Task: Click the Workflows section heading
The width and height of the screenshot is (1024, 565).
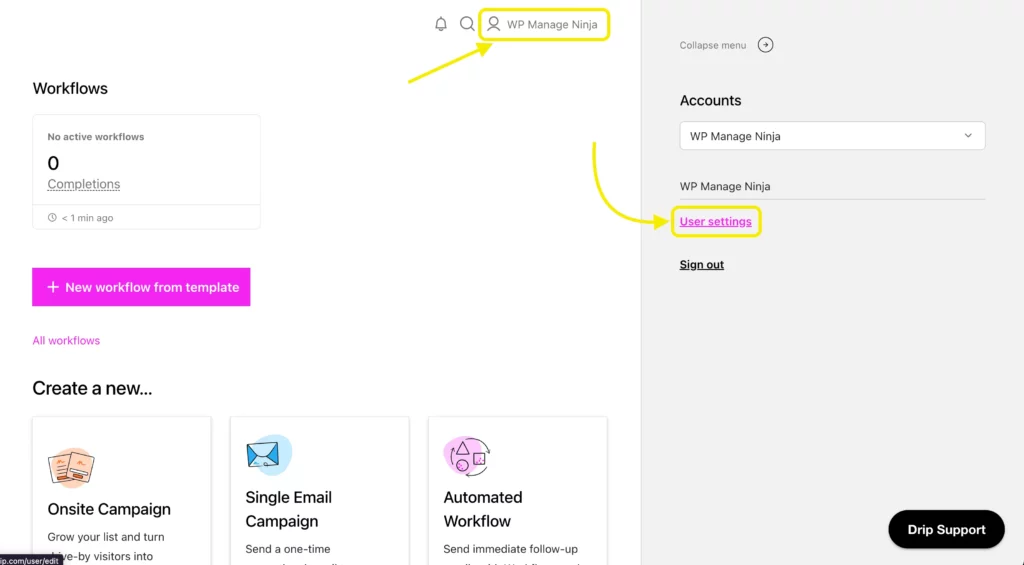Action: (x=70, y=88)
